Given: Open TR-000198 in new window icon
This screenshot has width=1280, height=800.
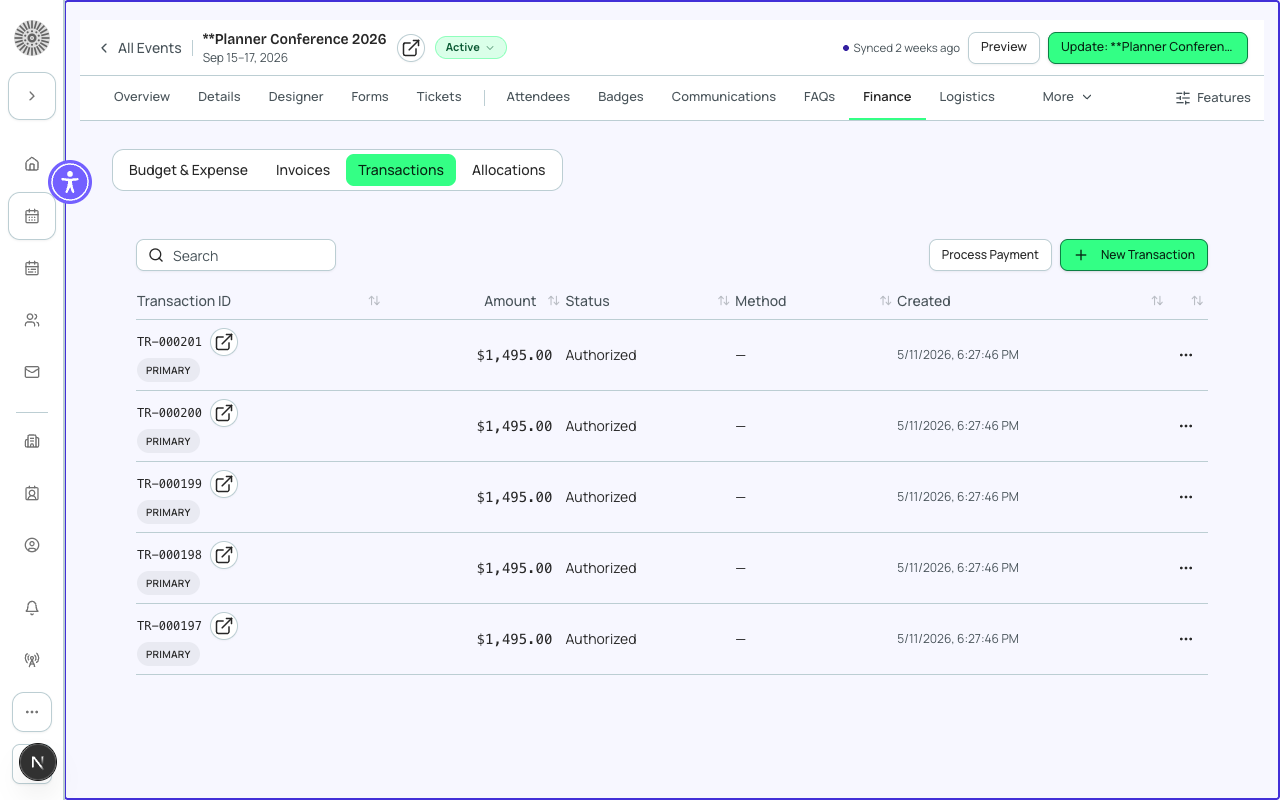Looking at the screenshot, I should (224, 555).
